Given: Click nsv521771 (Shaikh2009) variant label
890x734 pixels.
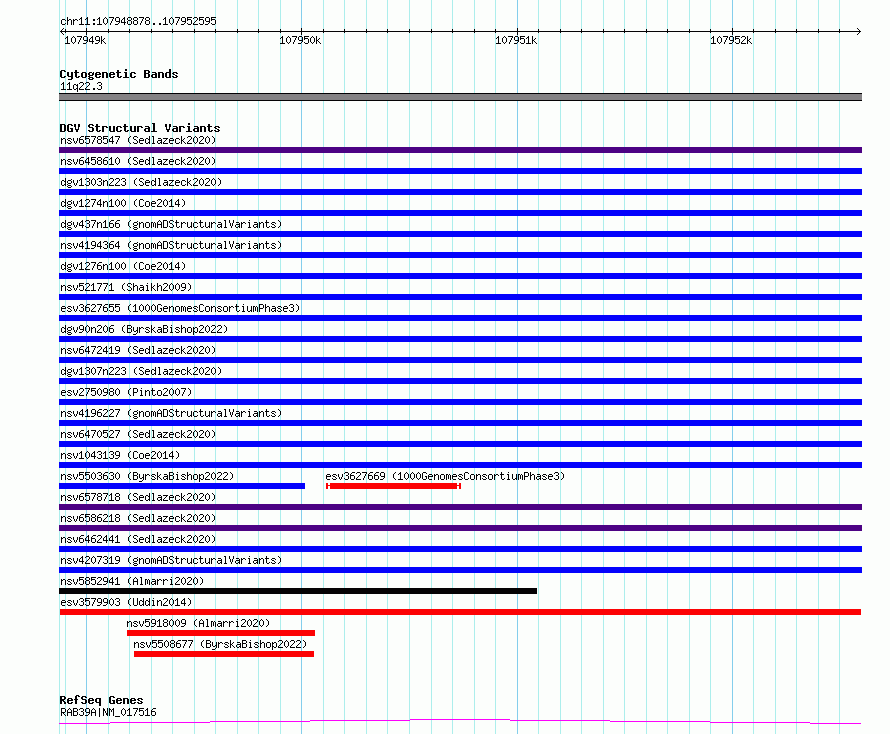Looking at the screenshot, I should click(126, 287).
